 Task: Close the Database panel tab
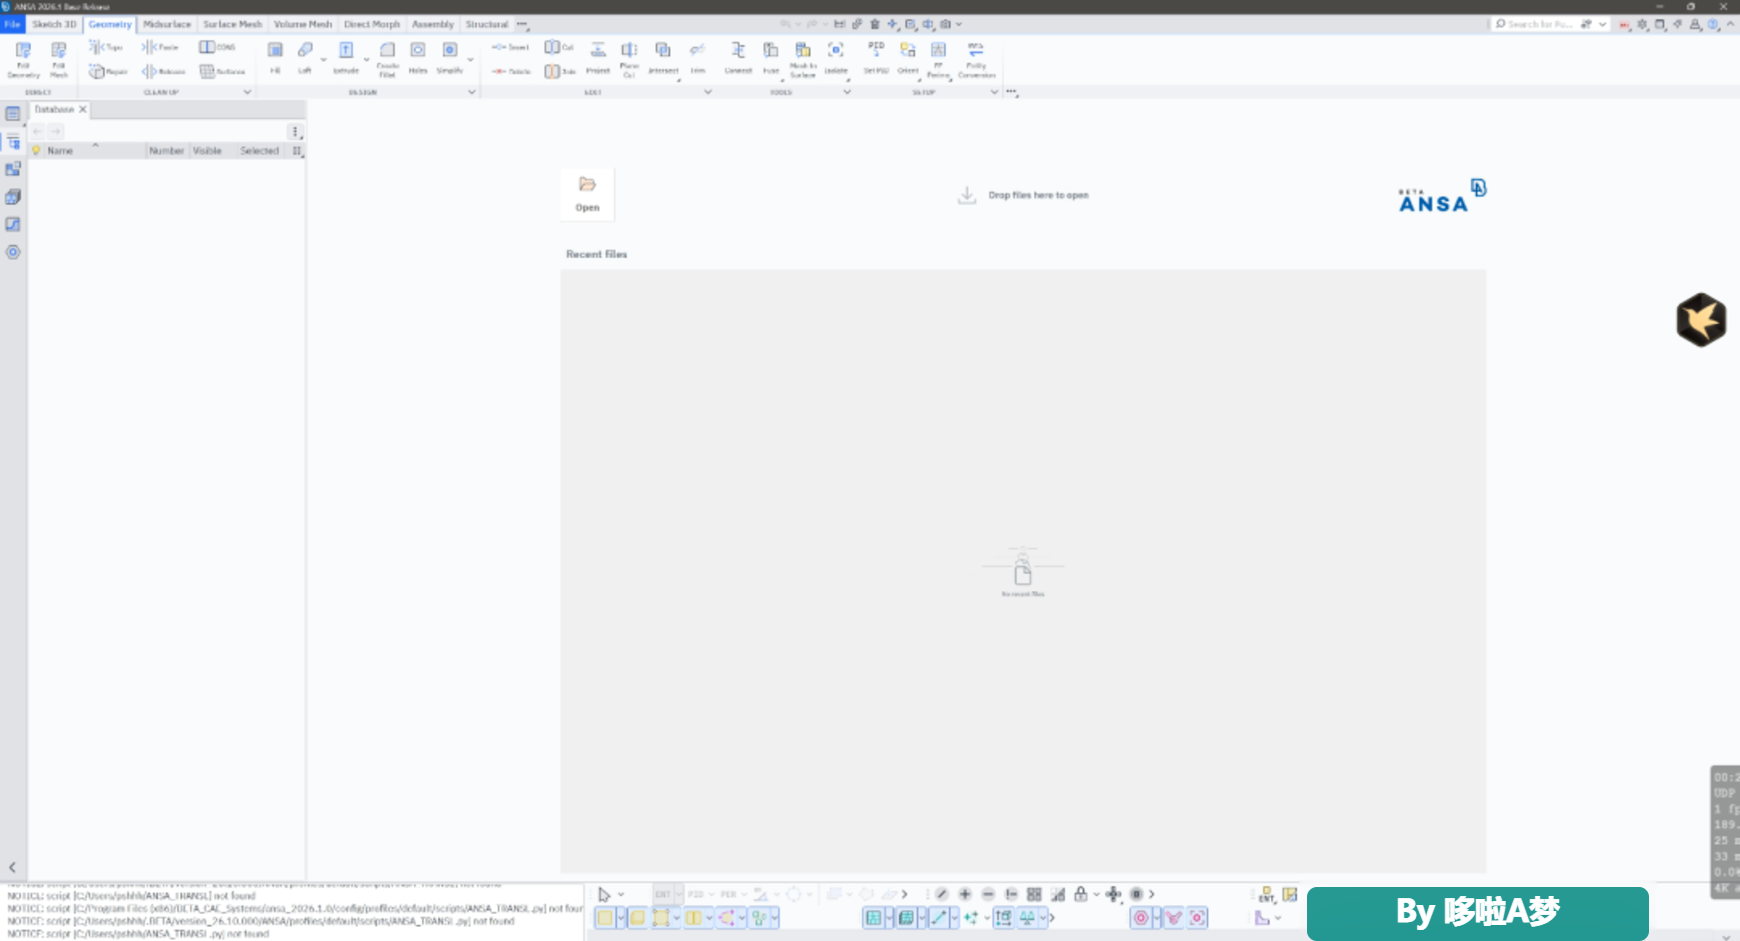83,109
